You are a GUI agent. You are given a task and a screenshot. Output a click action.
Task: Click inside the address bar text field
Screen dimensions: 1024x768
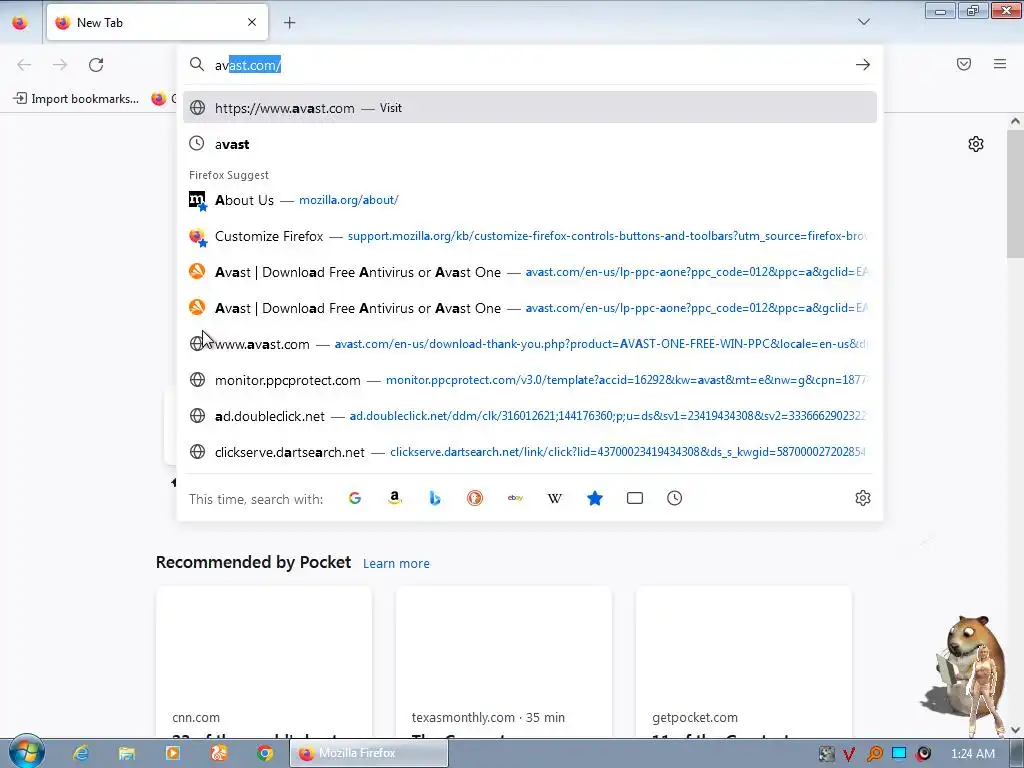pos(529,65)
